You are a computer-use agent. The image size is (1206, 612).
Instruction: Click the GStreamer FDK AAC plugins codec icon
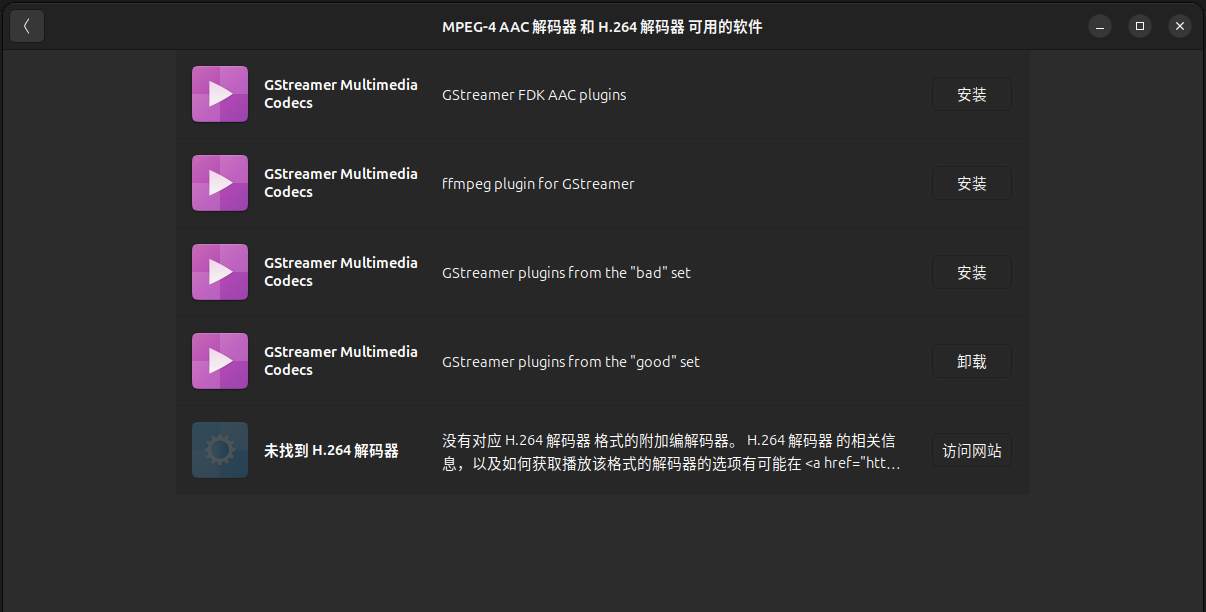point(220,94)
